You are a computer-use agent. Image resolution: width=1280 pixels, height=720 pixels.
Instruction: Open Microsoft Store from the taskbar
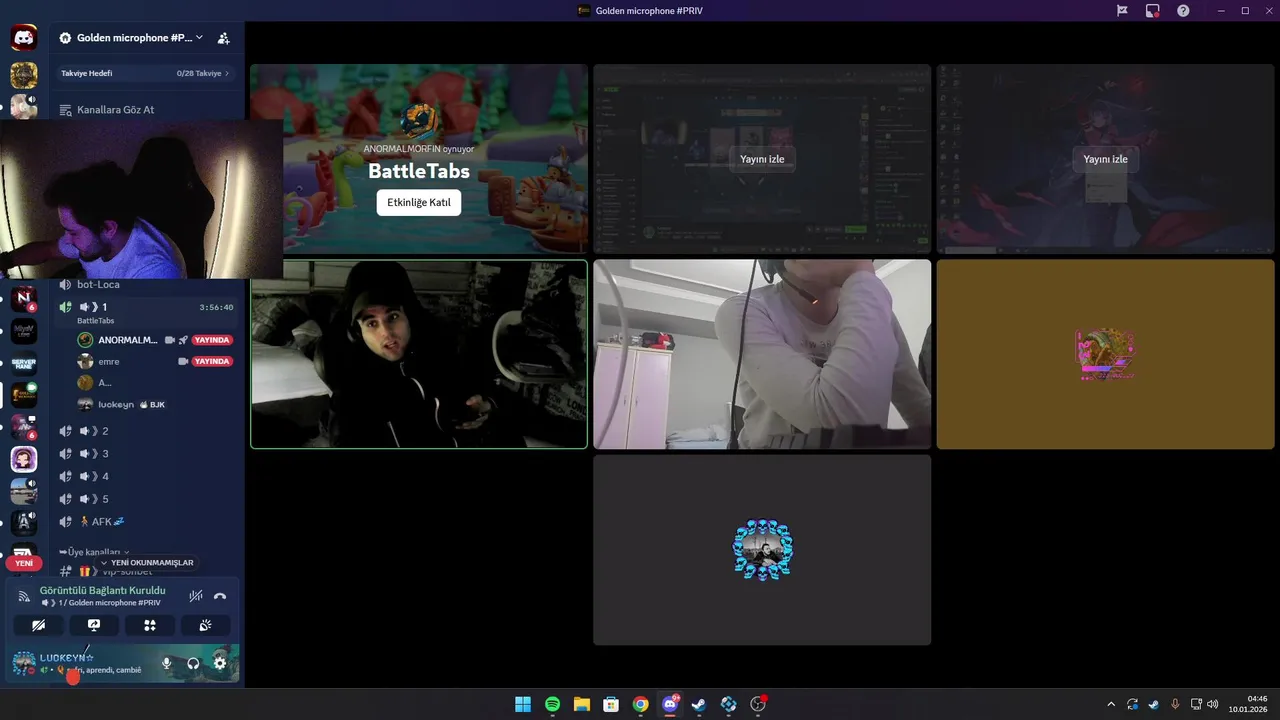[611, 704]
